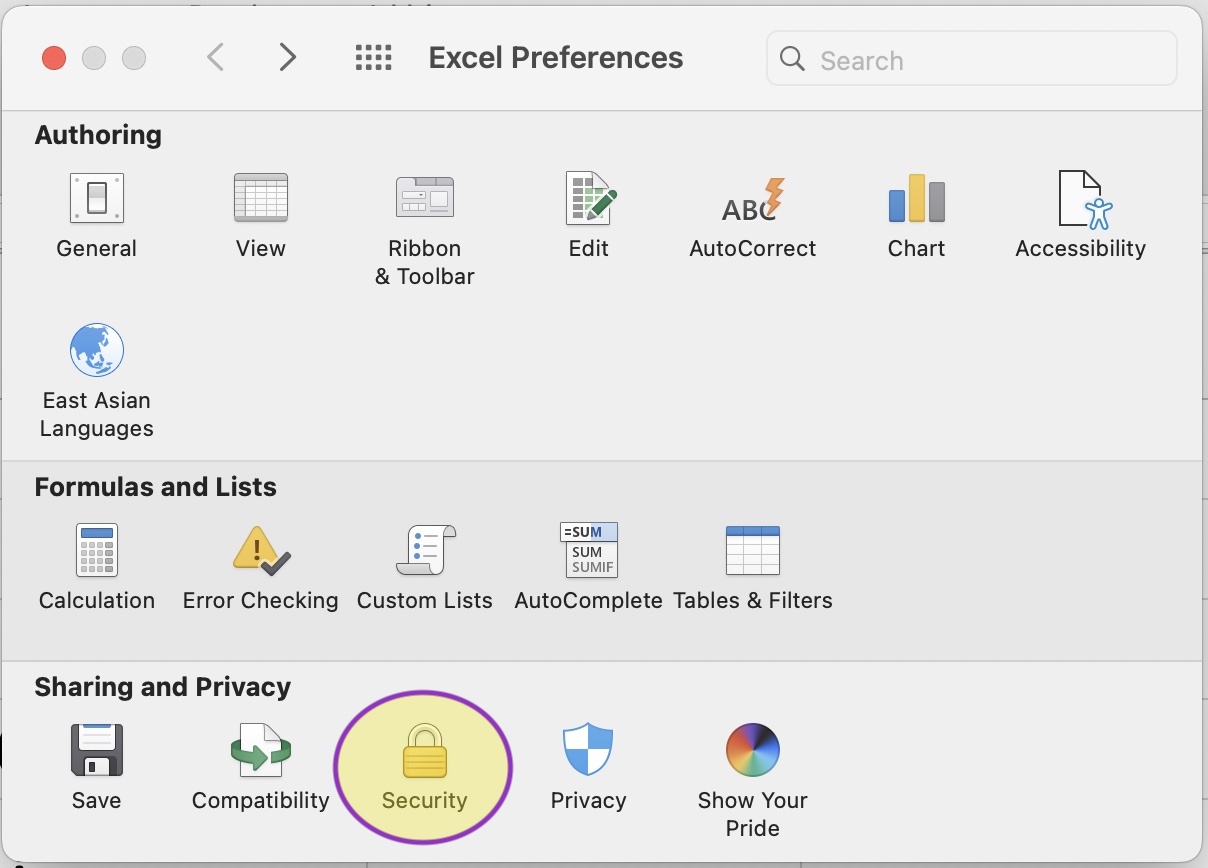Viewport: 1208px width, 868px height.
Task: Click the search magnifier icon
Action: 792,59
